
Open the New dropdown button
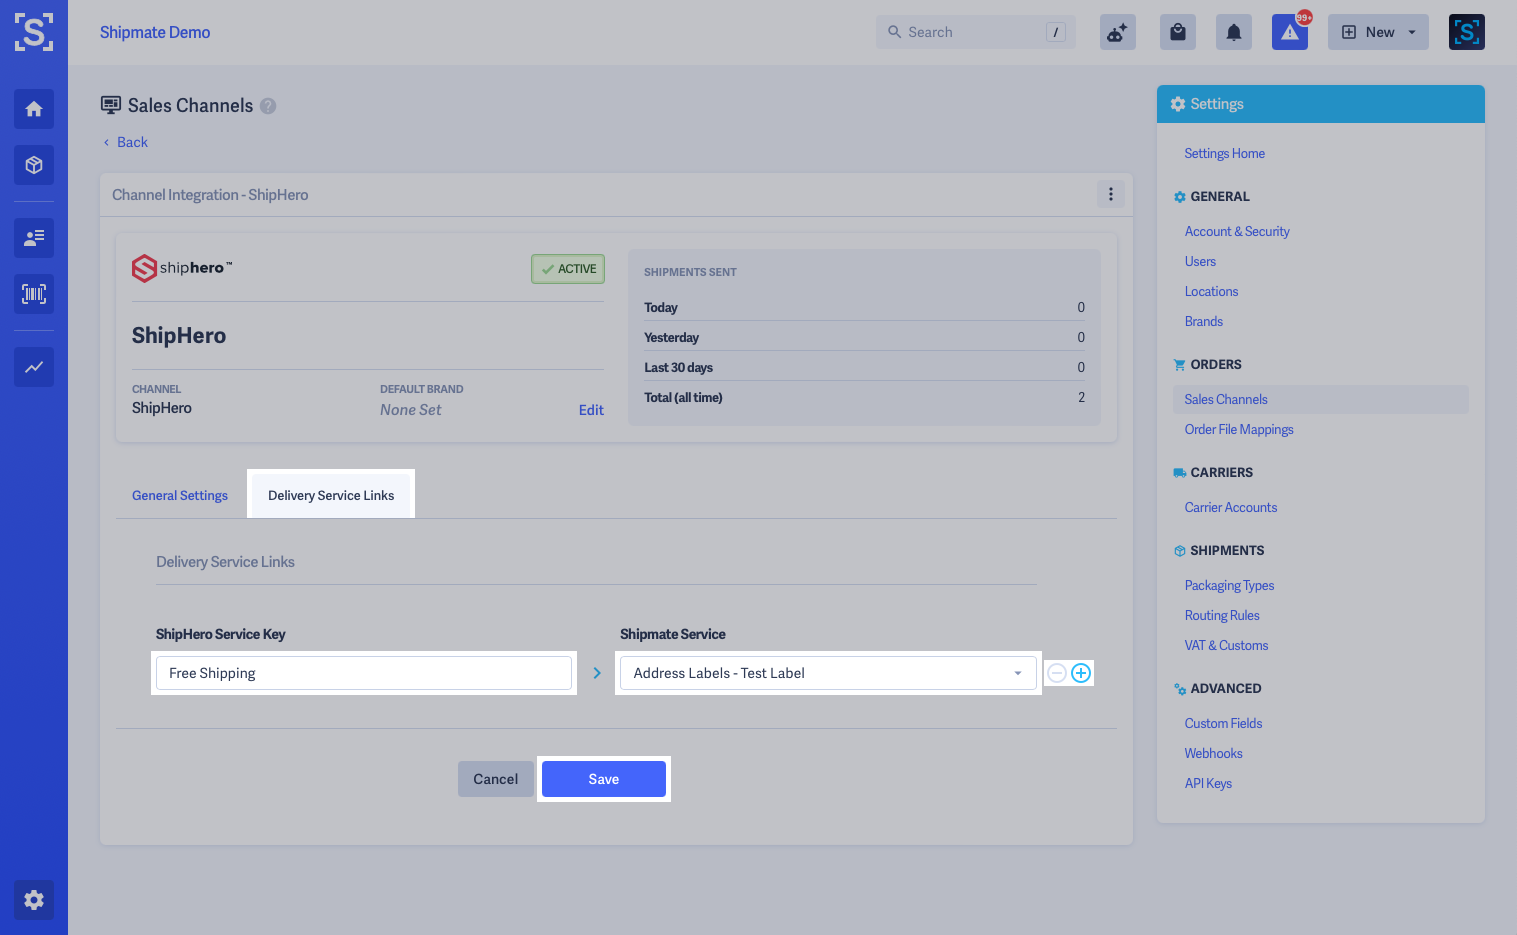(1378, 32)
